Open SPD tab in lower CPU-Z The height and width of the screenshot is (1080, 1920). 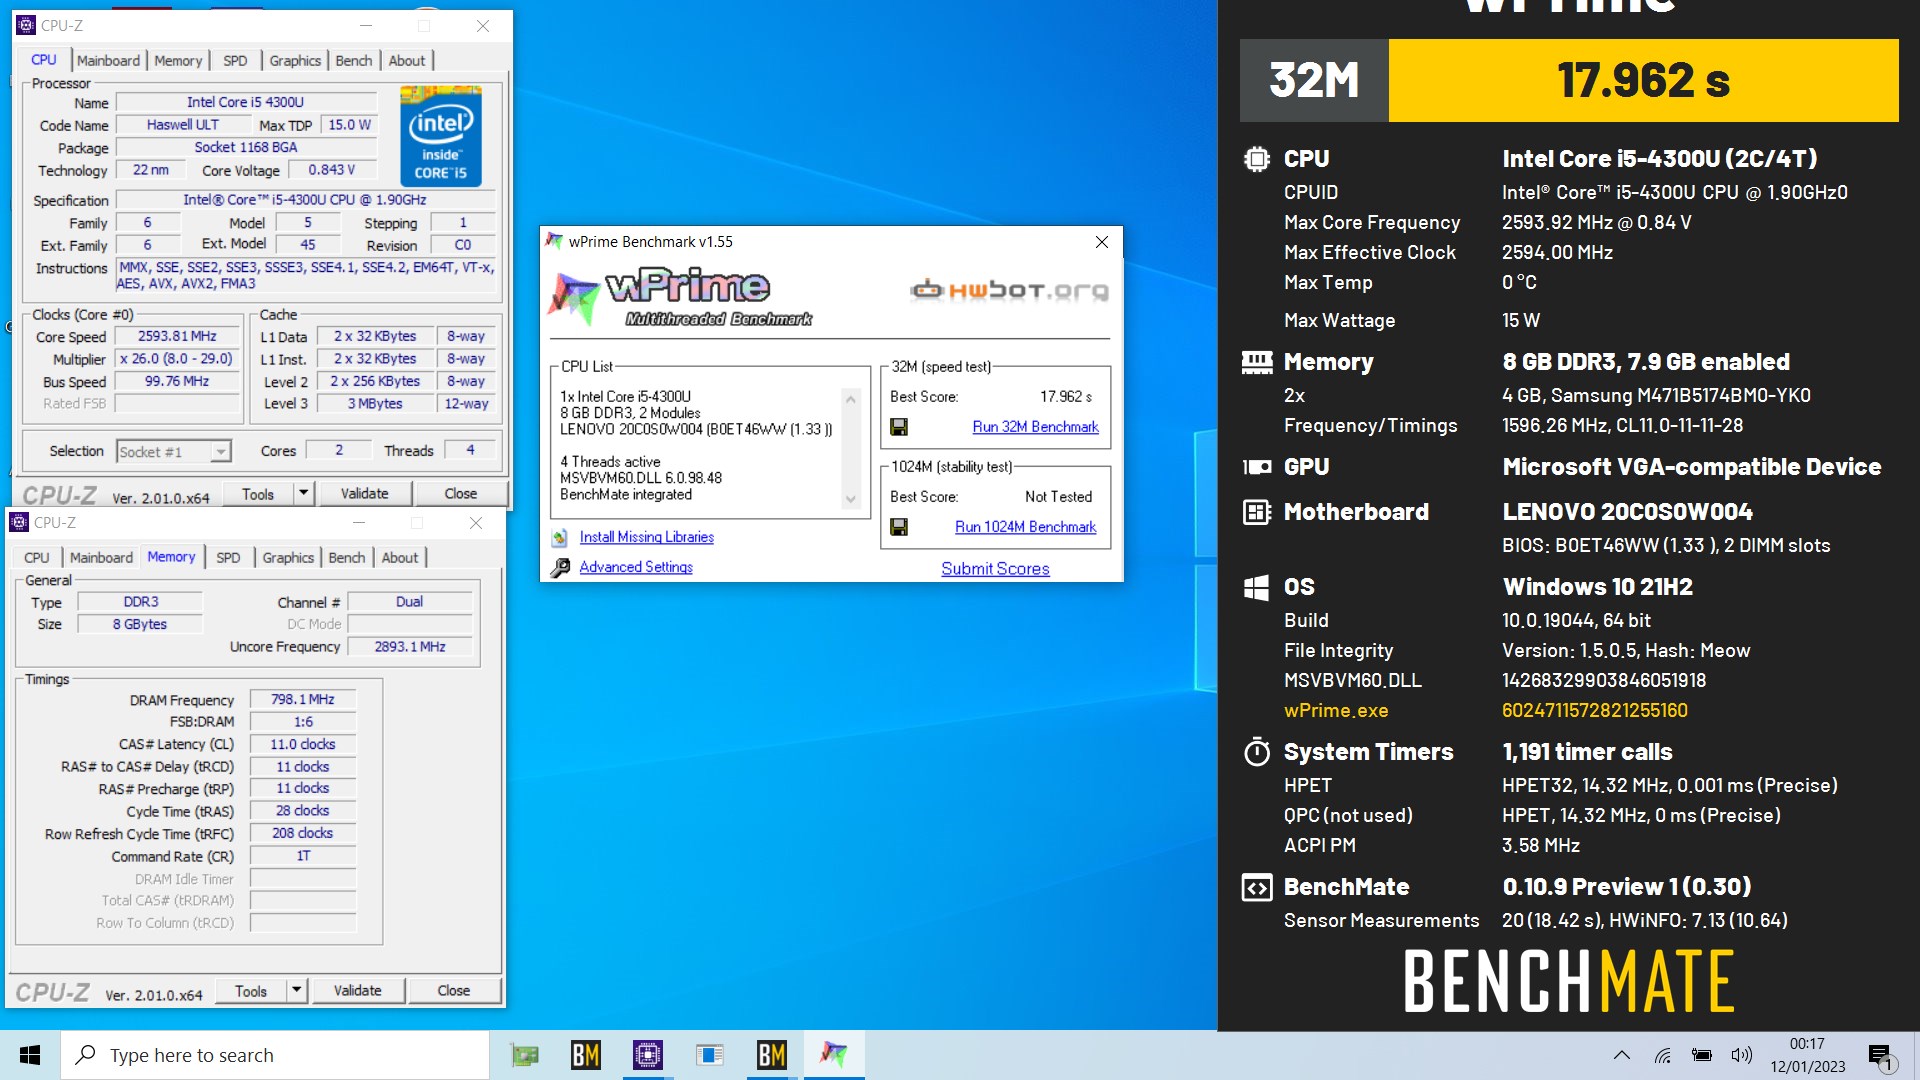coord(228,558)
